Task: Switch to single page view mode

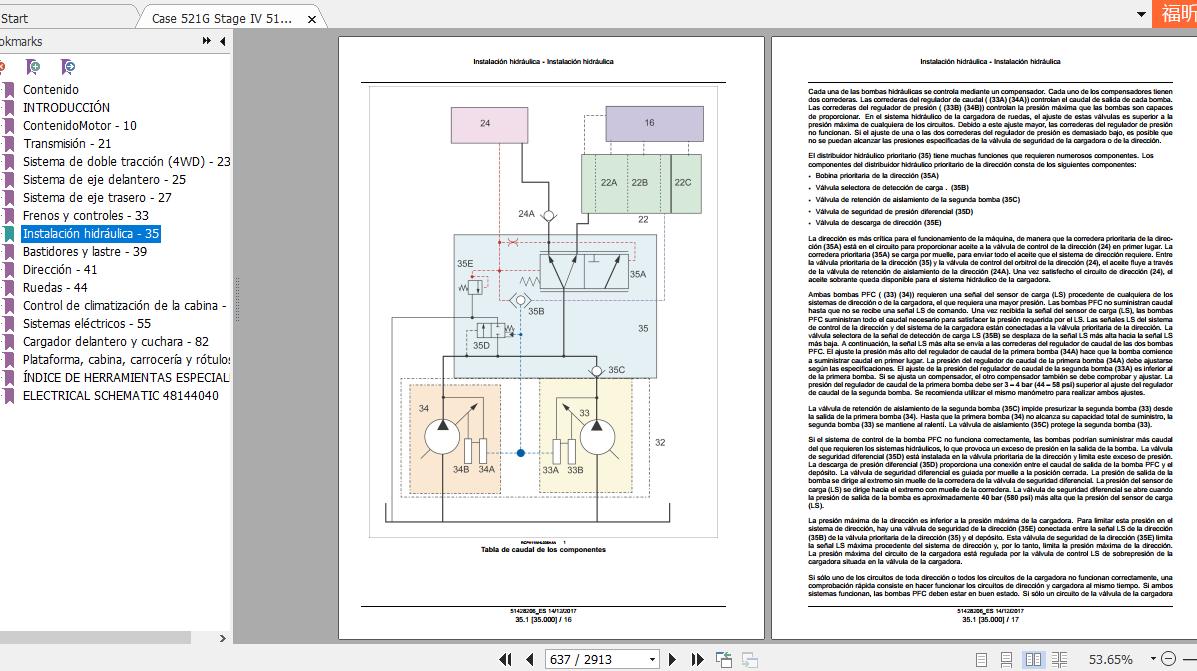Action: (981, 659)
